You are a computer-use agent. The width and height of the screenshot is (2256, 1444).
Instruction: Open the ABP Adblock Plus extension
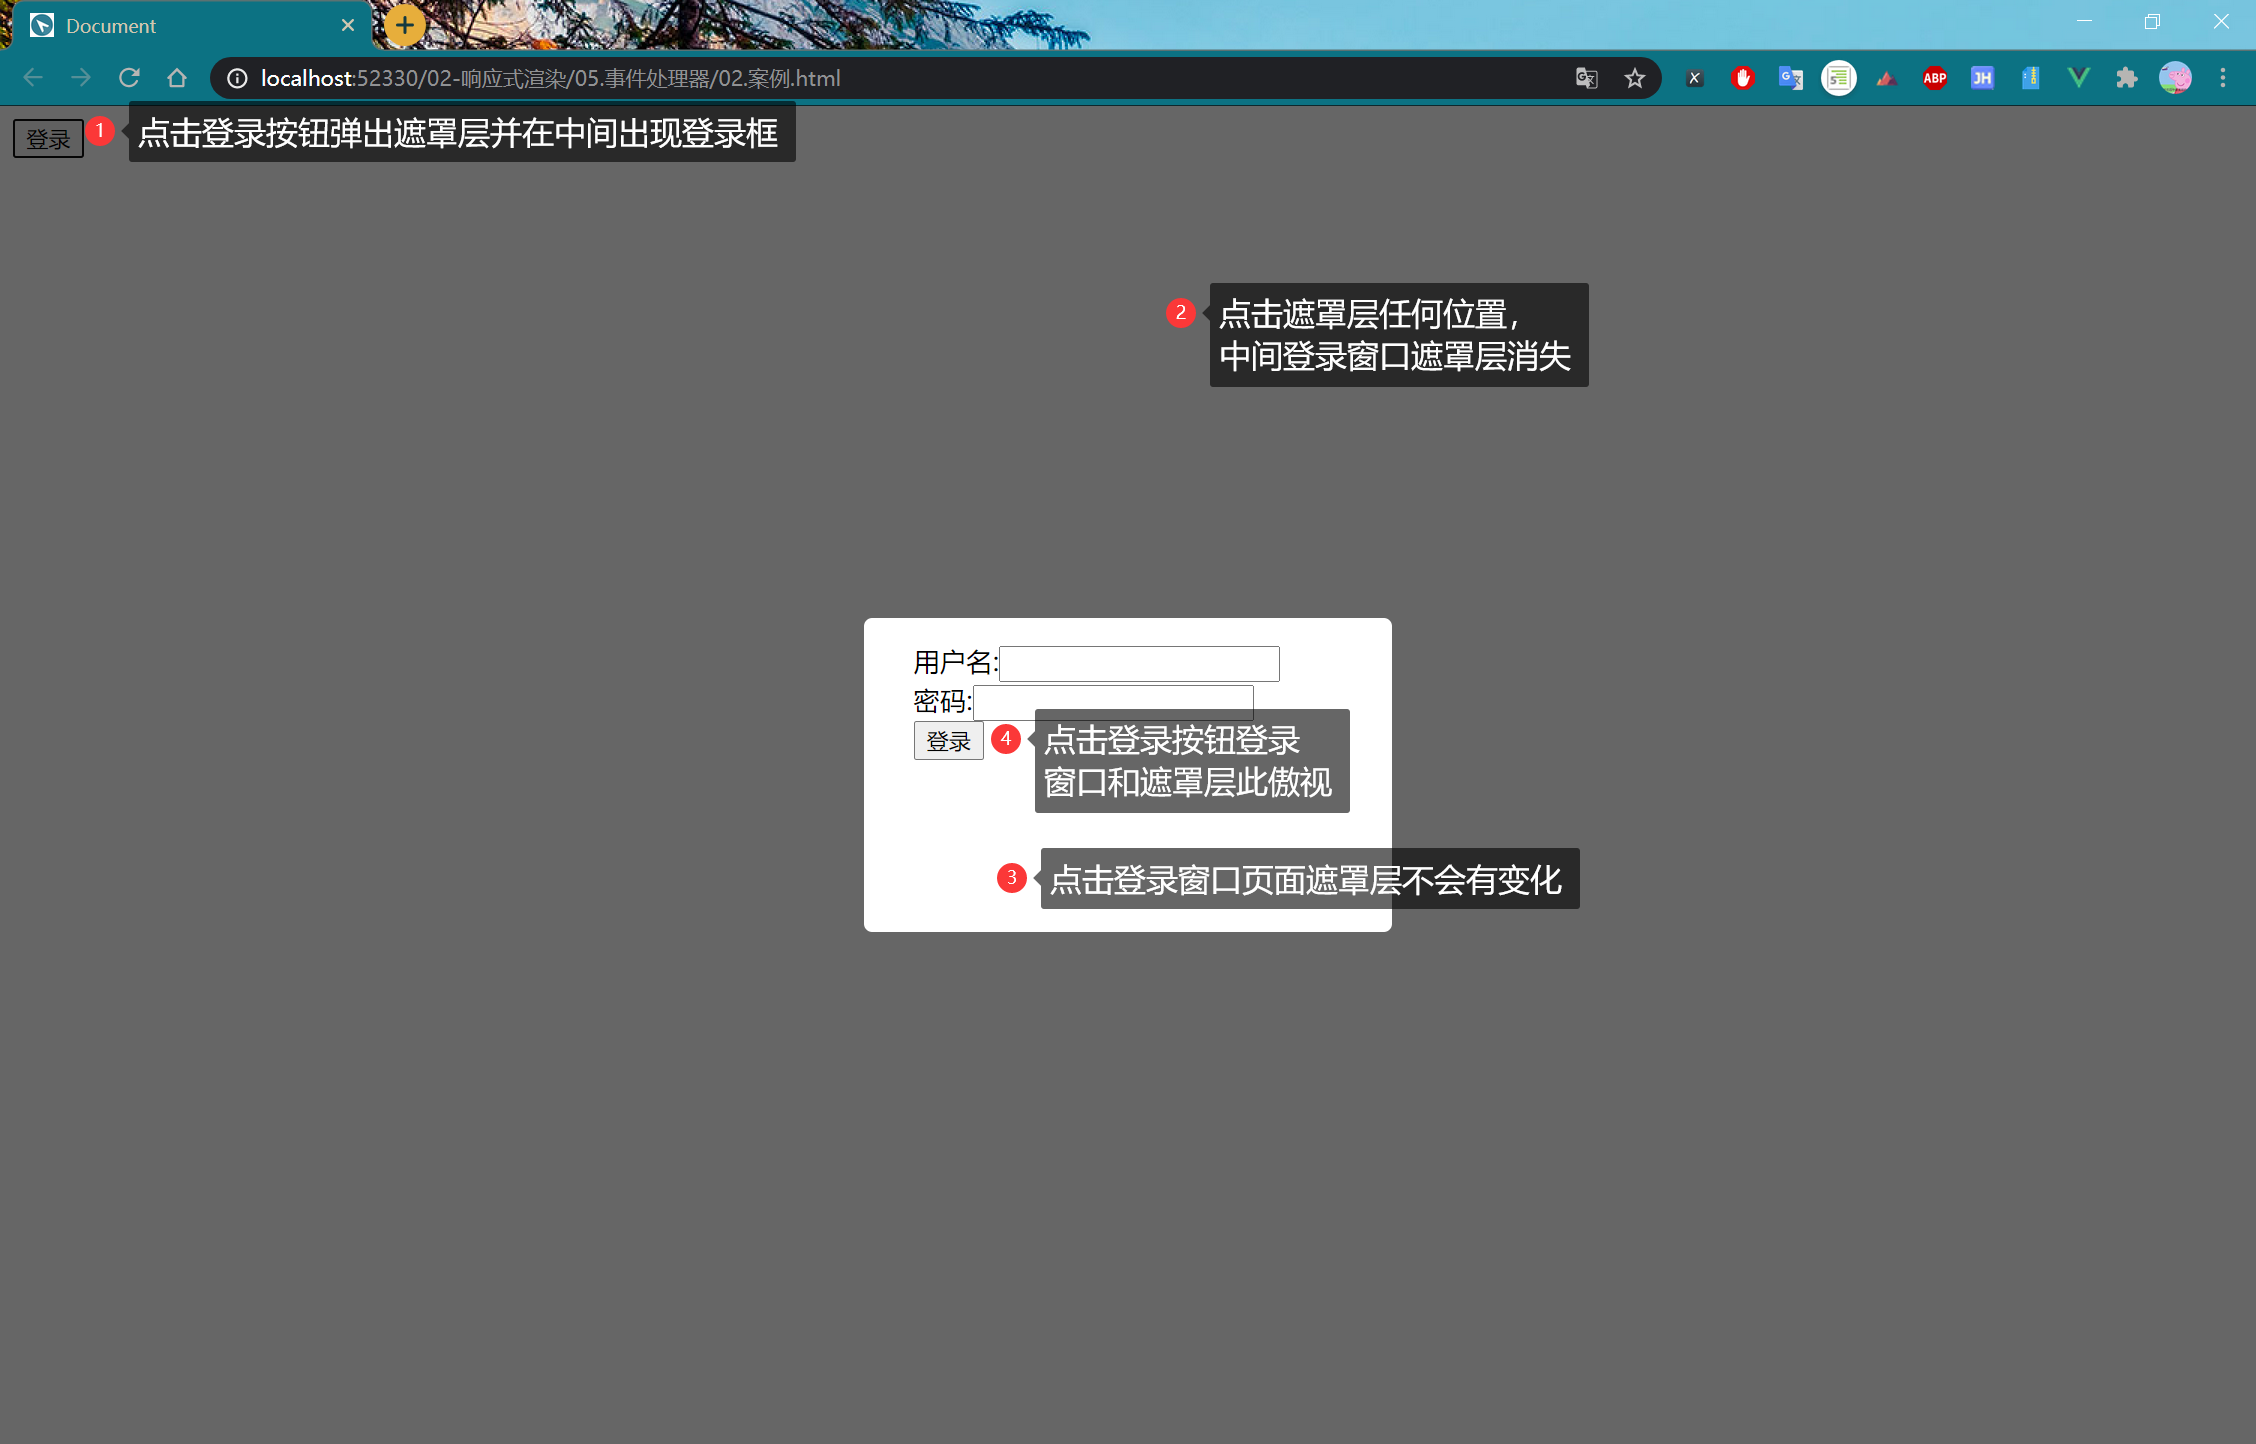[1935, 78]
